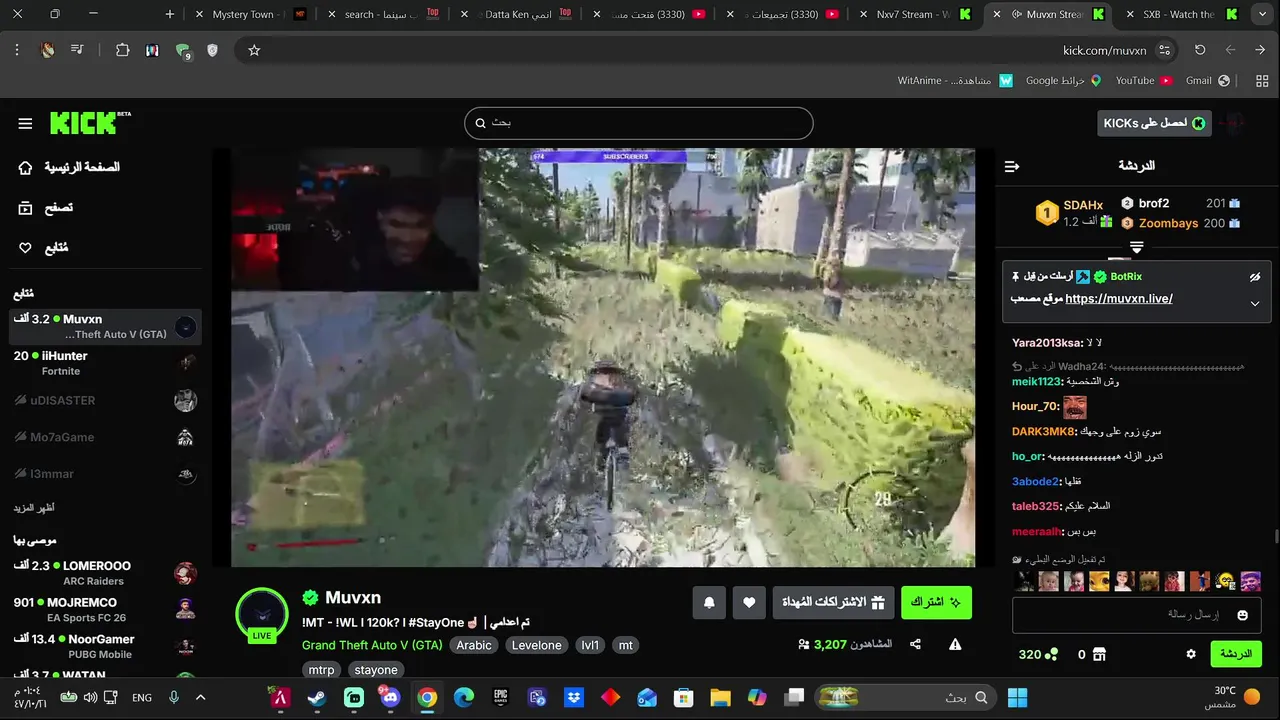The width and height of the screenshot is (1280, 720).
Task: Open offline channel l3mmar
Action: (x=105, y=473)
